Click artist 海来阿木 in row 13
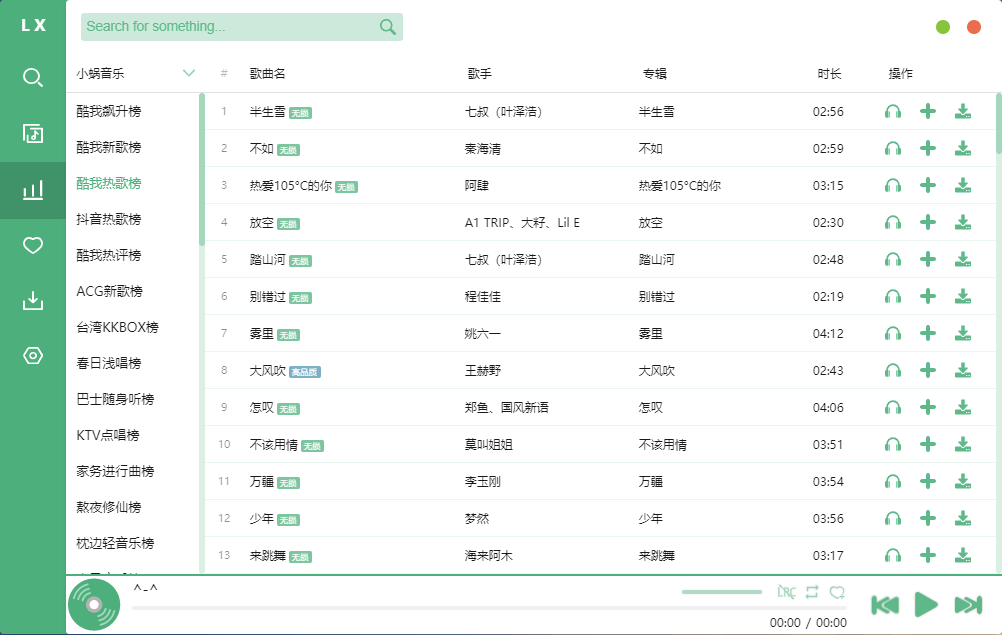The height and width of the screenshot is (635, 1002). 488,556
